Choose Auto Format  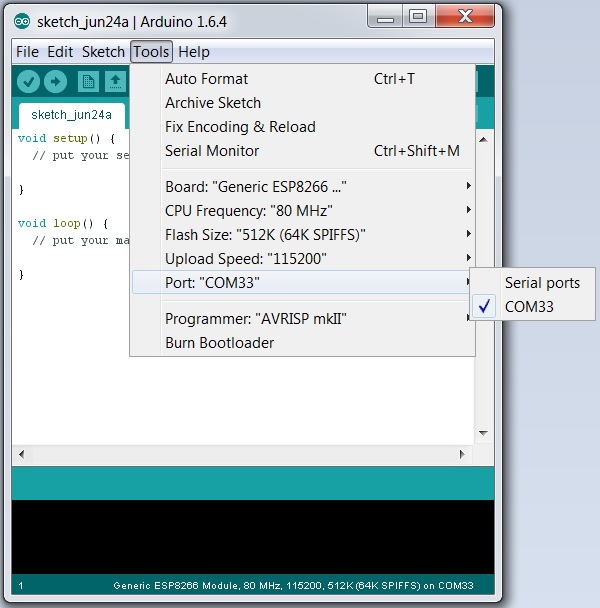[x=303, y=79]
